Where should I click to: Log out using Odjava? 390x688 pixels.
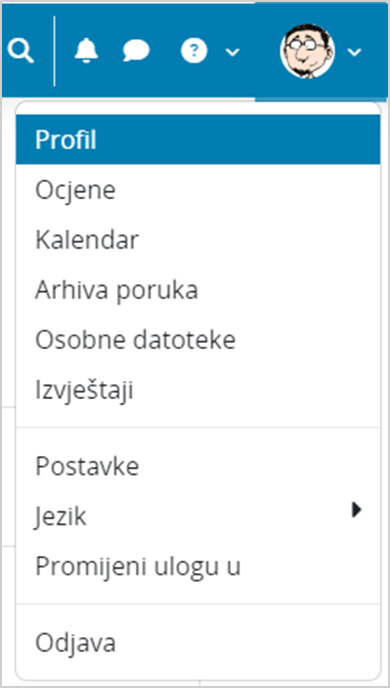click(198, 643)
